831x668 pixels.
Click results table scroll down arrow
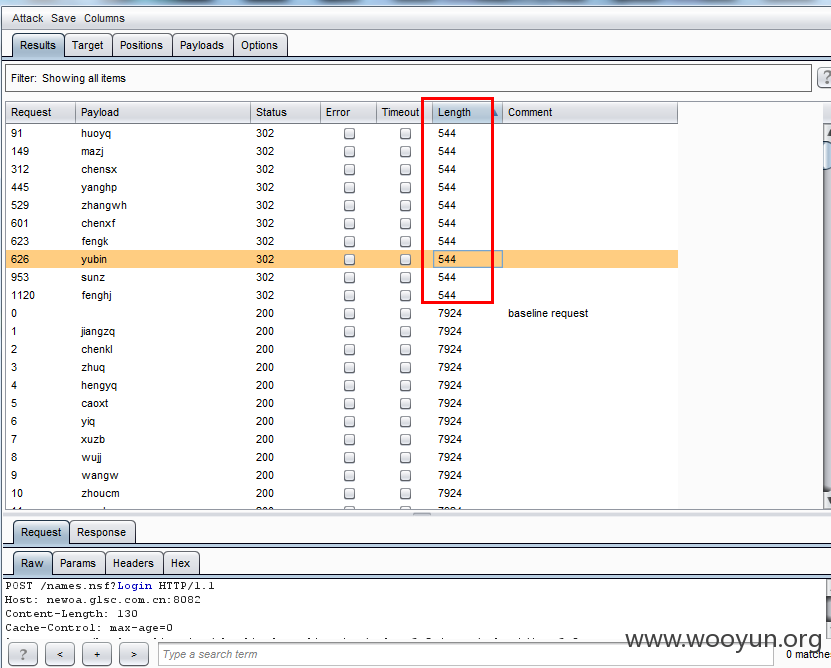[x=827, y=500]
